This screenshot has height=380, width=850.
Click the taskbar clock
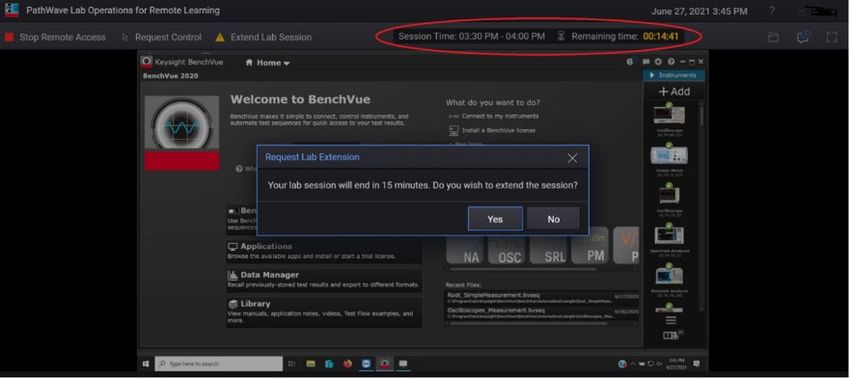pyautogui.click(x=676, y=364)
